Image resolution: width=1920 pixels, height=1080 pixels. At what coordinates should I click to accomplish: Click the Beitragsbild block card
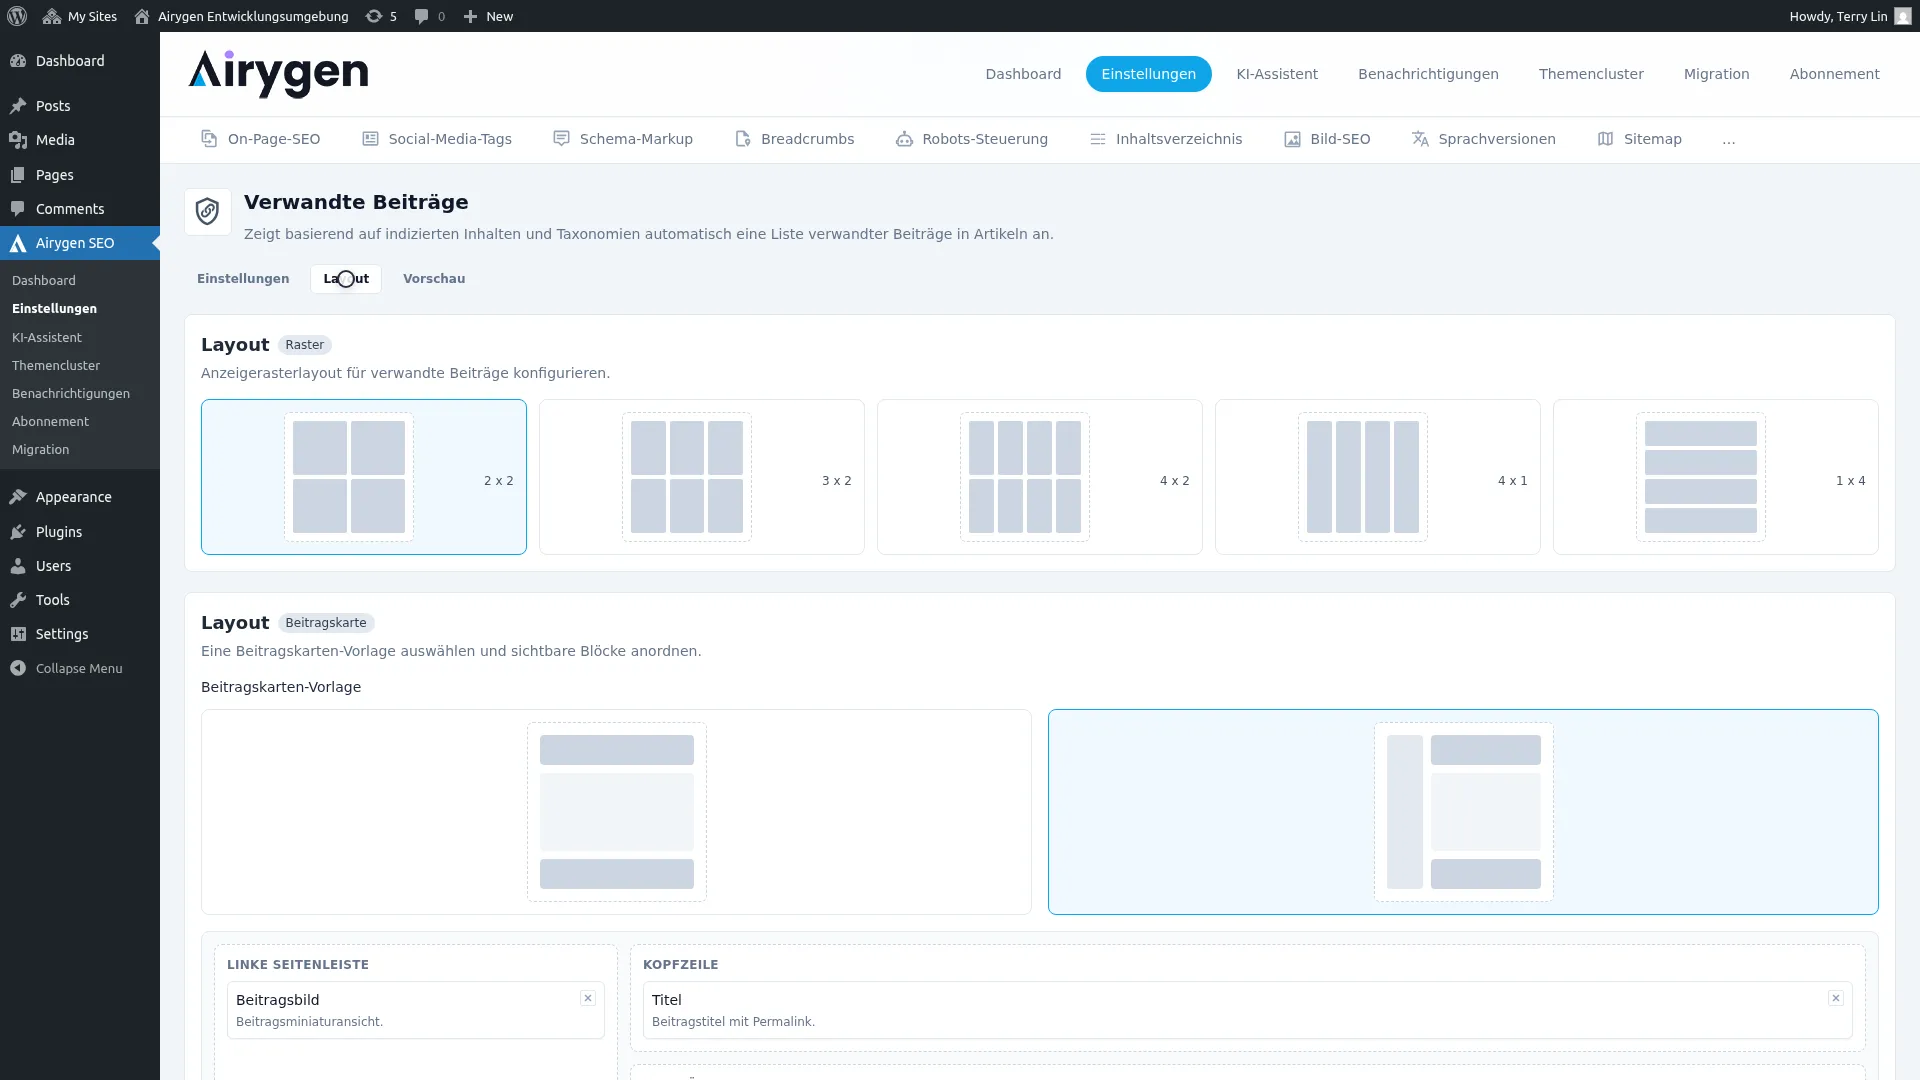click(x=416, y=1010)
